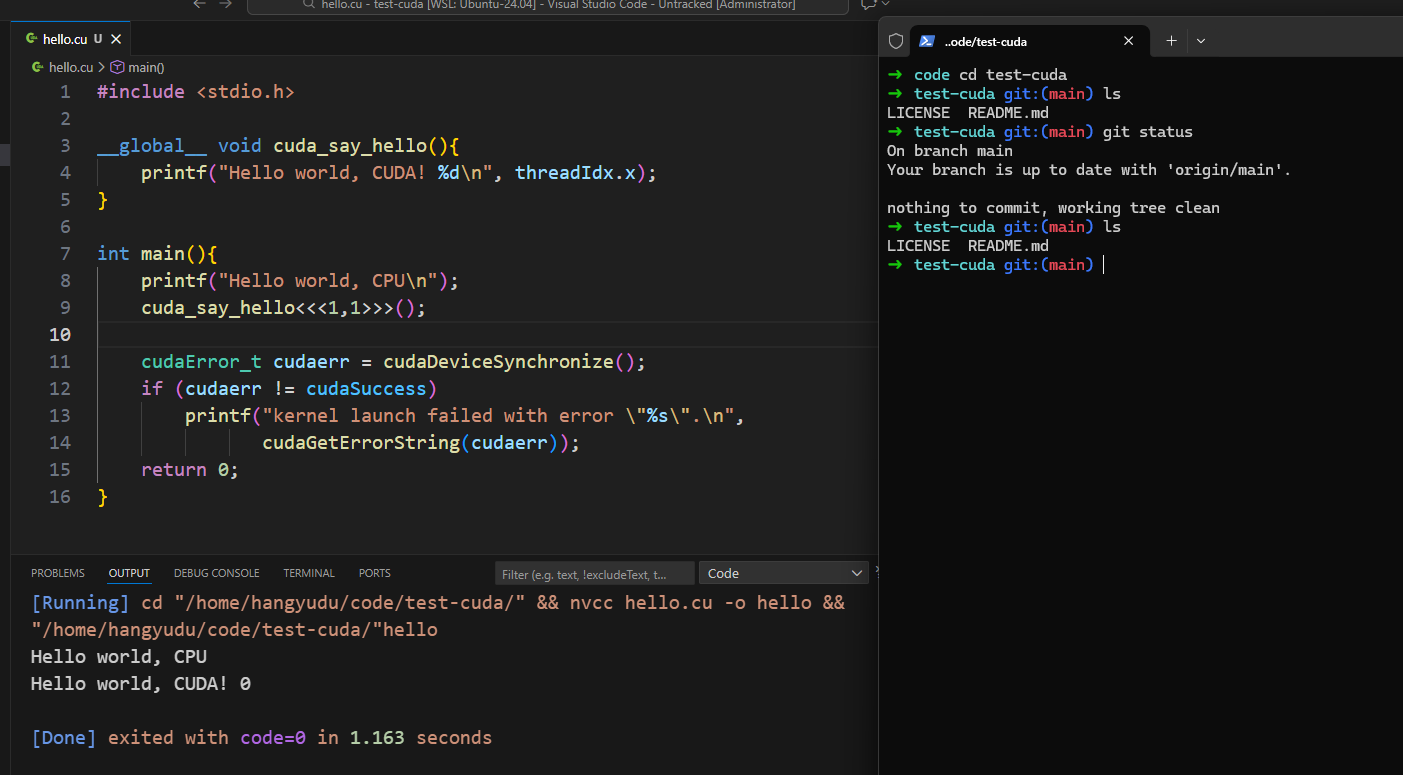Click line number 7 in the editor gutter
Viewport: 1403px width, 775px height.
point(65,253)
